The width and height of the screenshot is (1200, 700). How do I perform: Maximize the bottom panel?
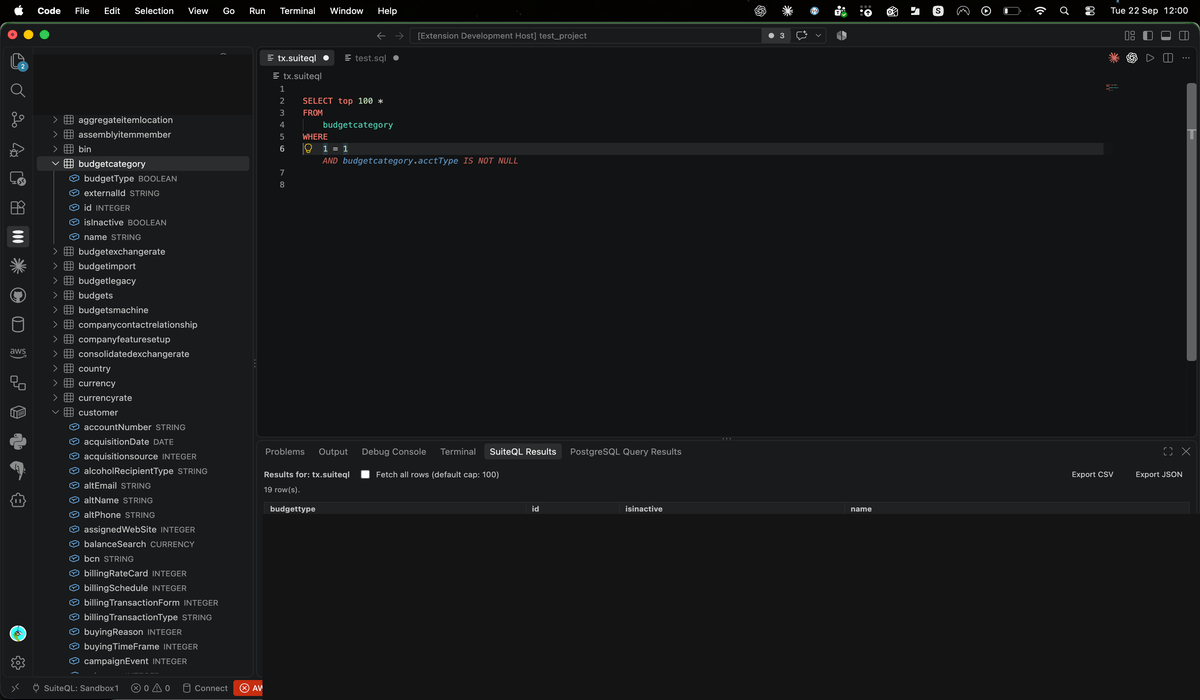(x=1168, y=452)
